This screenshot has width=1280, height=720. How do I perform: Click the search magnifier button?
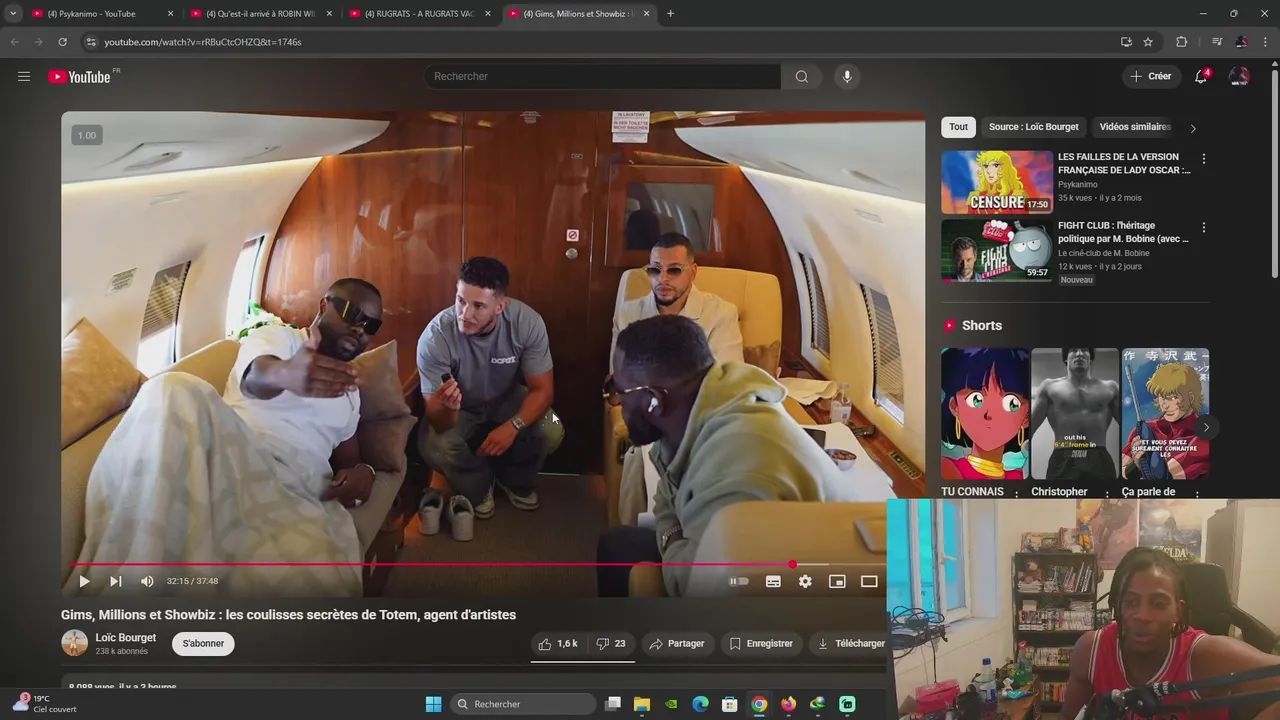801,76
